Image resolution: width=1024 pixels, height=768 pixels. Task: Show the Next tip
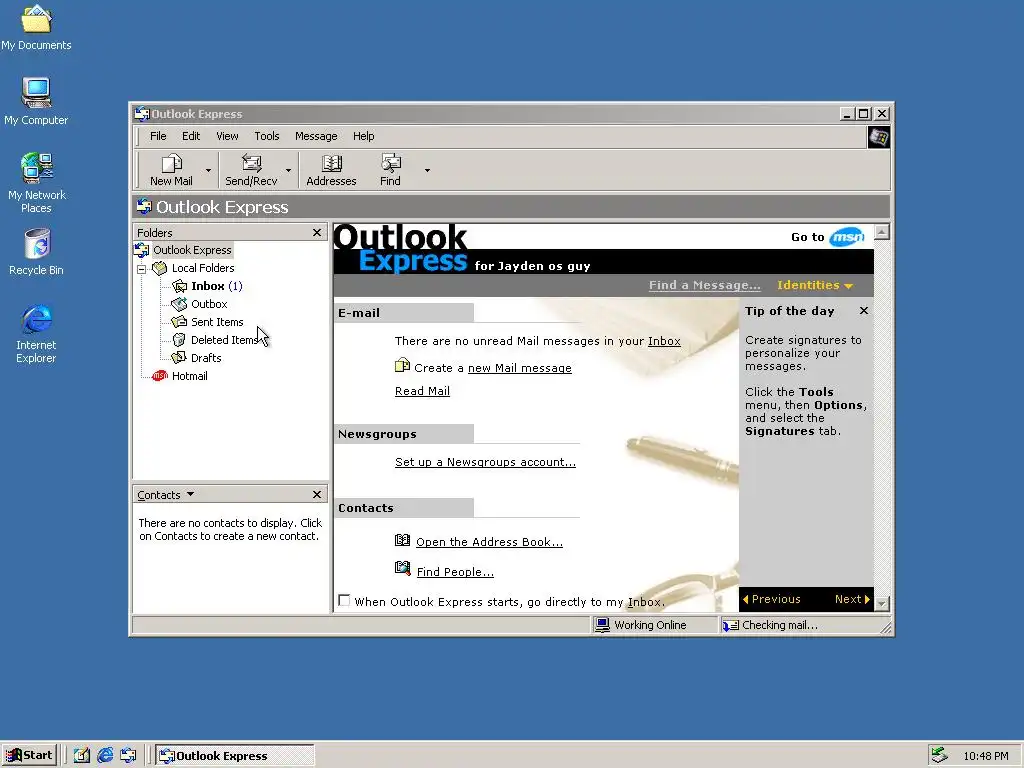(x=852, y=600)
